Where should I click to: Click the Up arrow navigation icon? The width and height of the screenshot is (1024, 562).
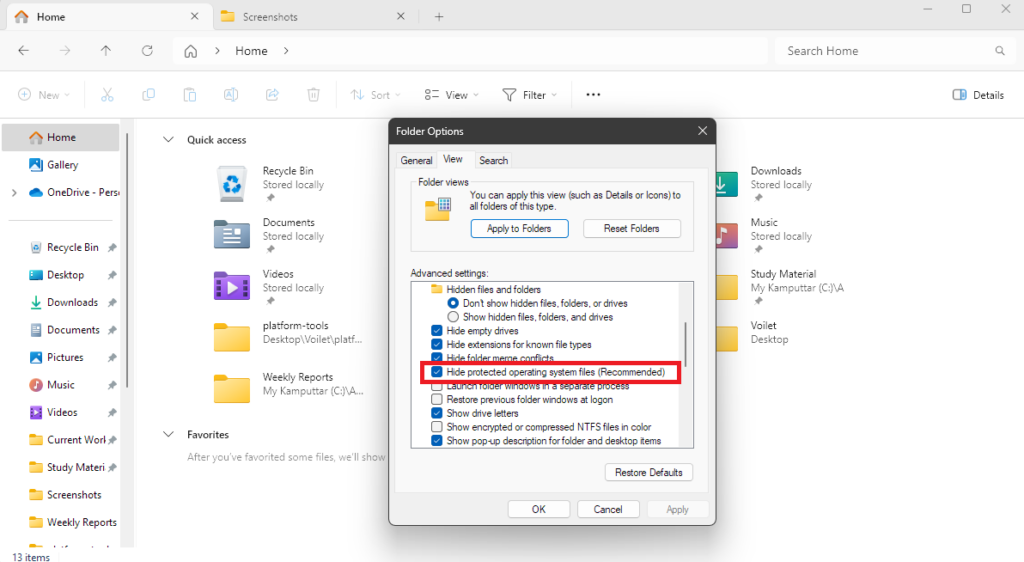click(x=106, y=51)
